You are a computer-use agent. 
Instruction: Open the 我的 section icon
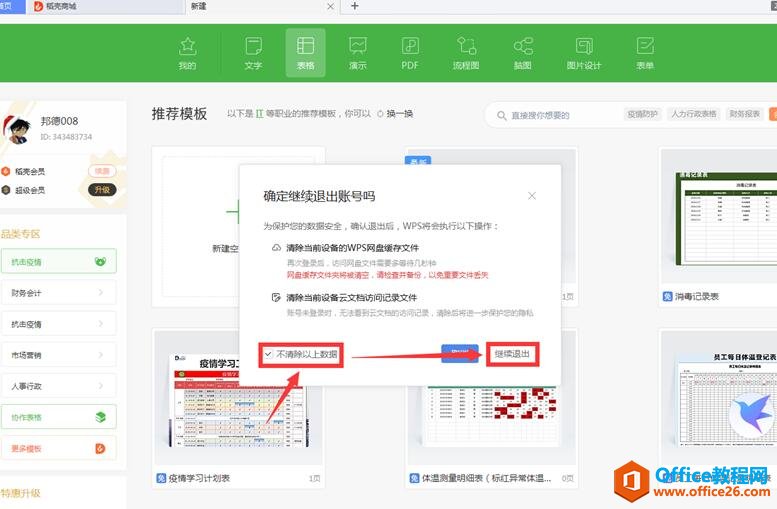click(187, 47)
